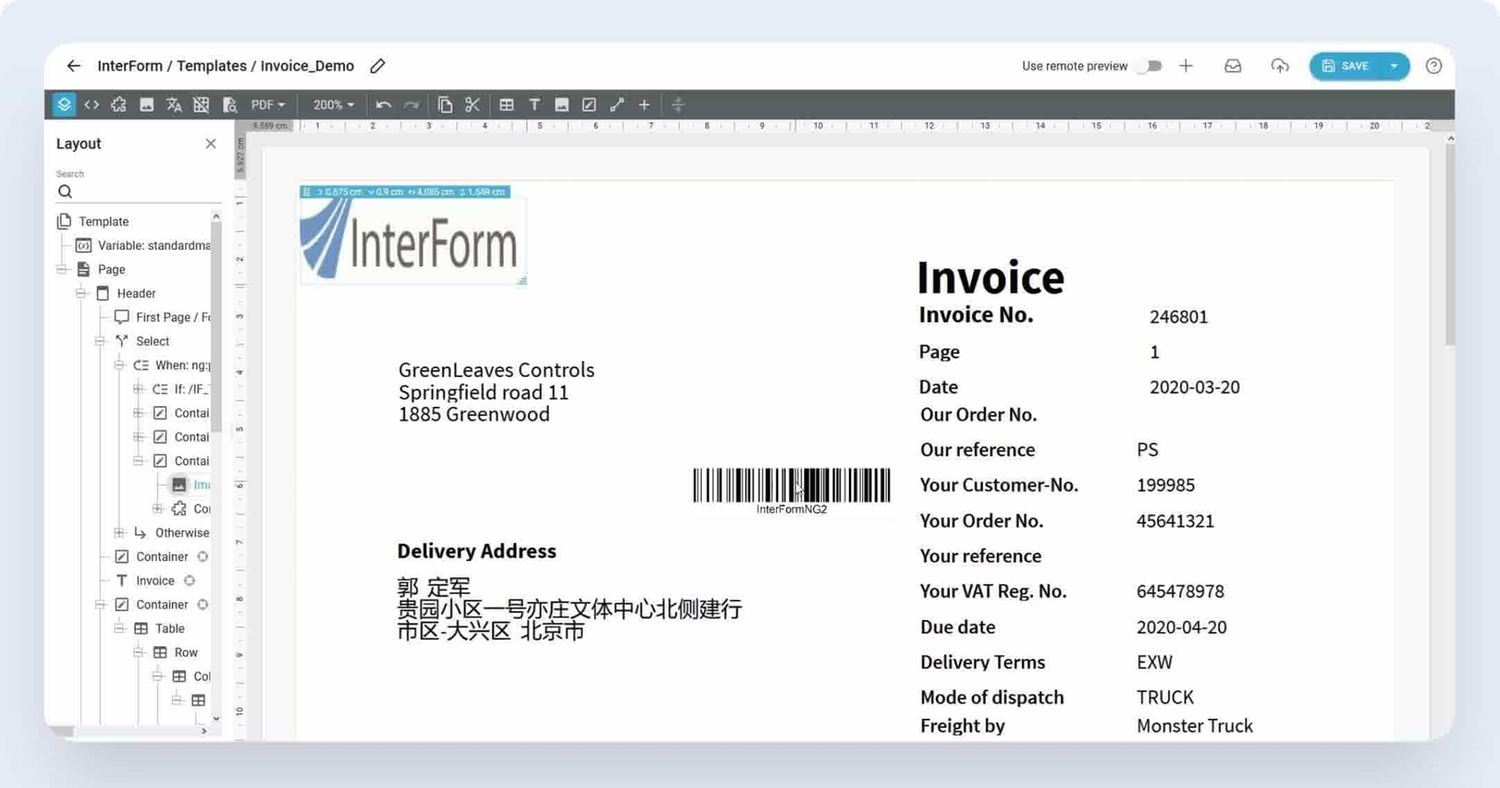Viewport: 1500px width, 788px height.
Task: Click the envelope icon near the top right
Action: click(1233, 65)
